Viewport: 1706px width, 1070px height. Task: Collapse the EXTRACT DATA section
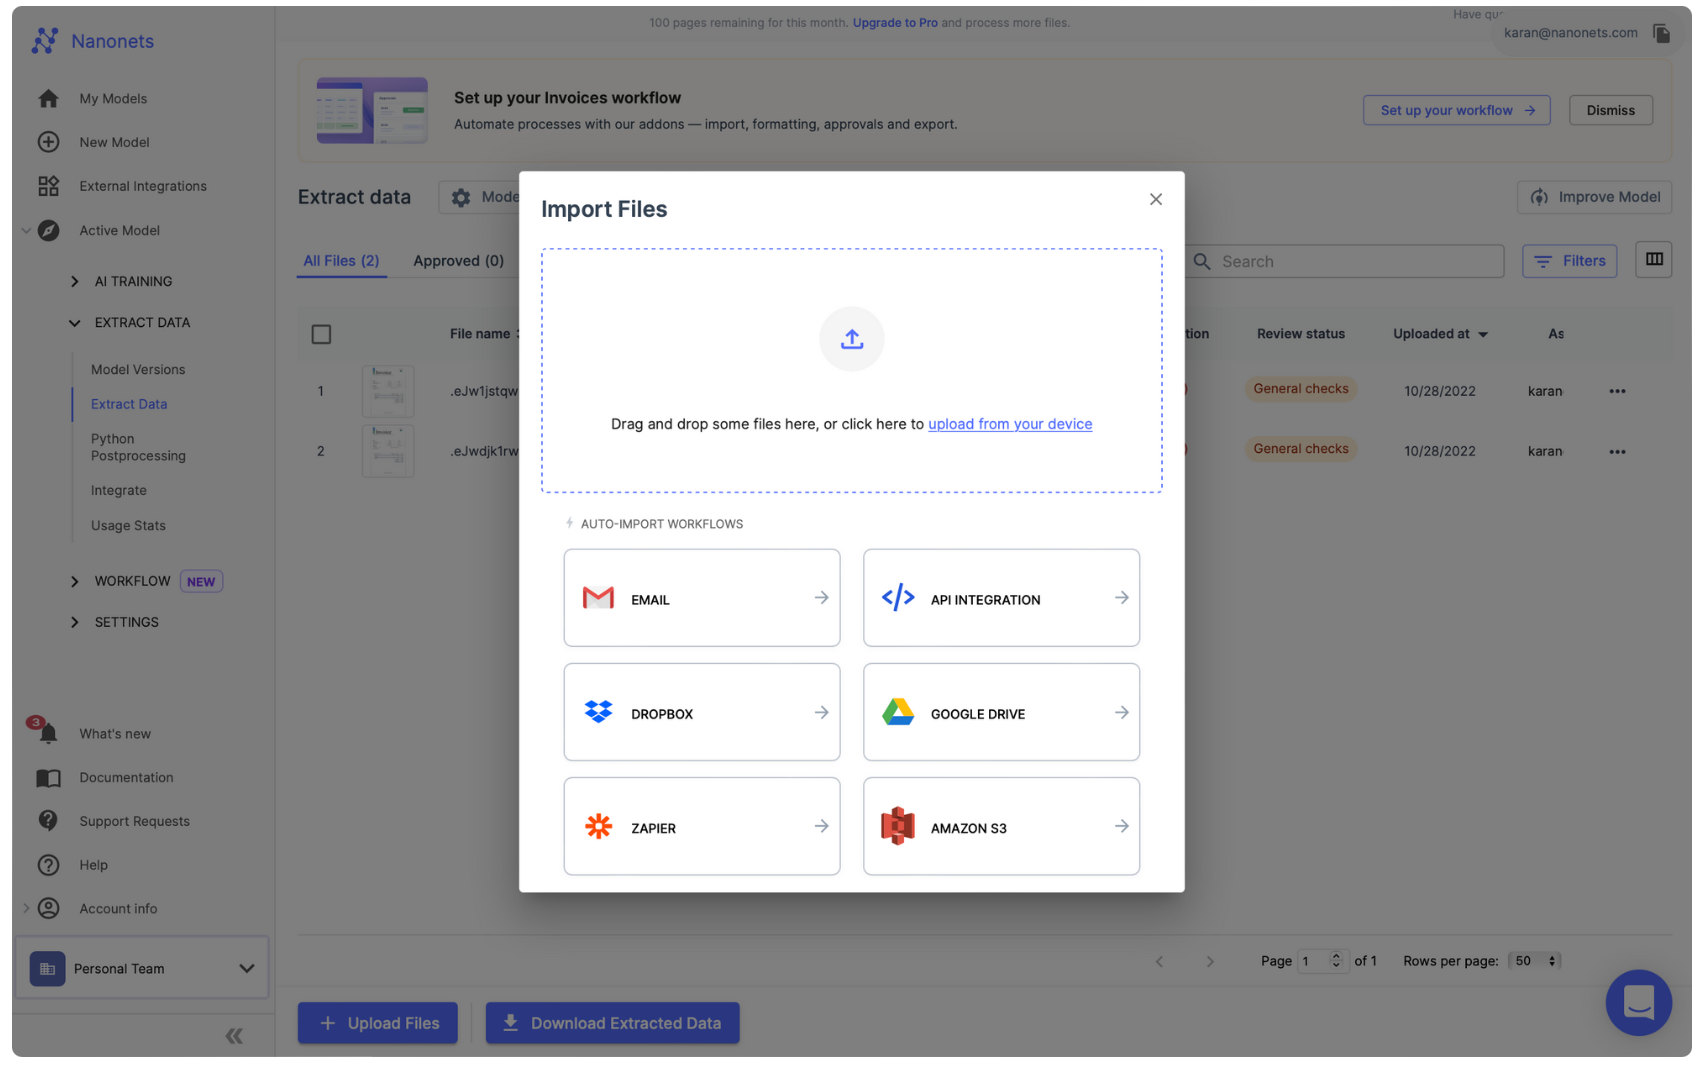click(74, 323)
